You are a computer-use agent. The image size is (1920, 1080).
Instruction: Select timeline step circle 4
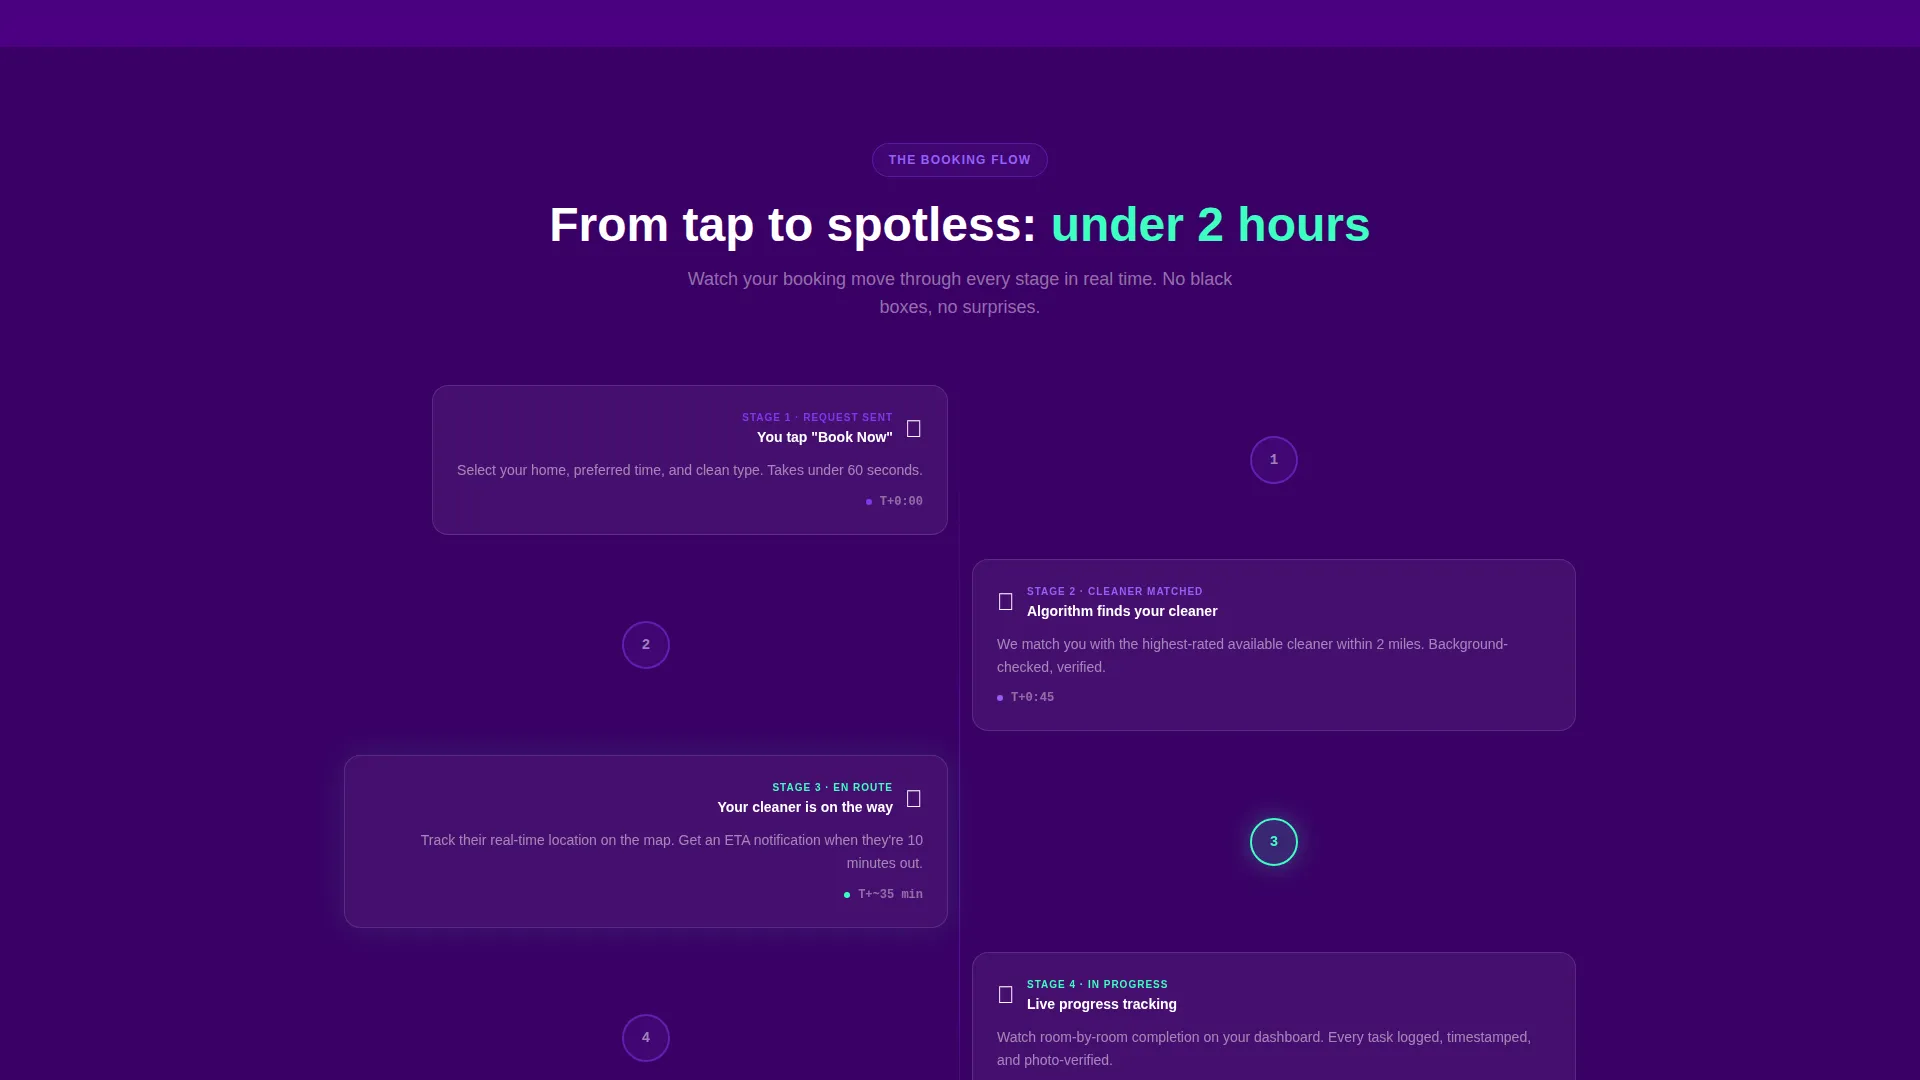[x=646, y=1038]
